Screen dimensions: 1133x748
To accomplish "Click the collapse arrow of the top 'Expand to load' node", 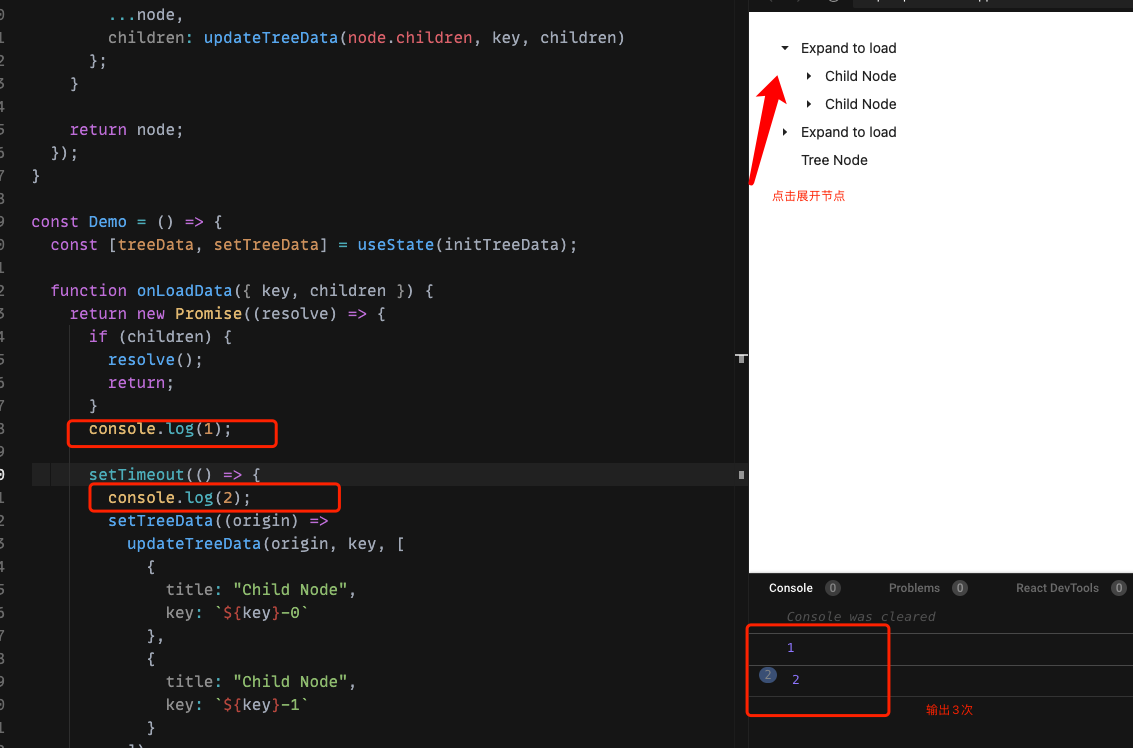I will (785, 47).
